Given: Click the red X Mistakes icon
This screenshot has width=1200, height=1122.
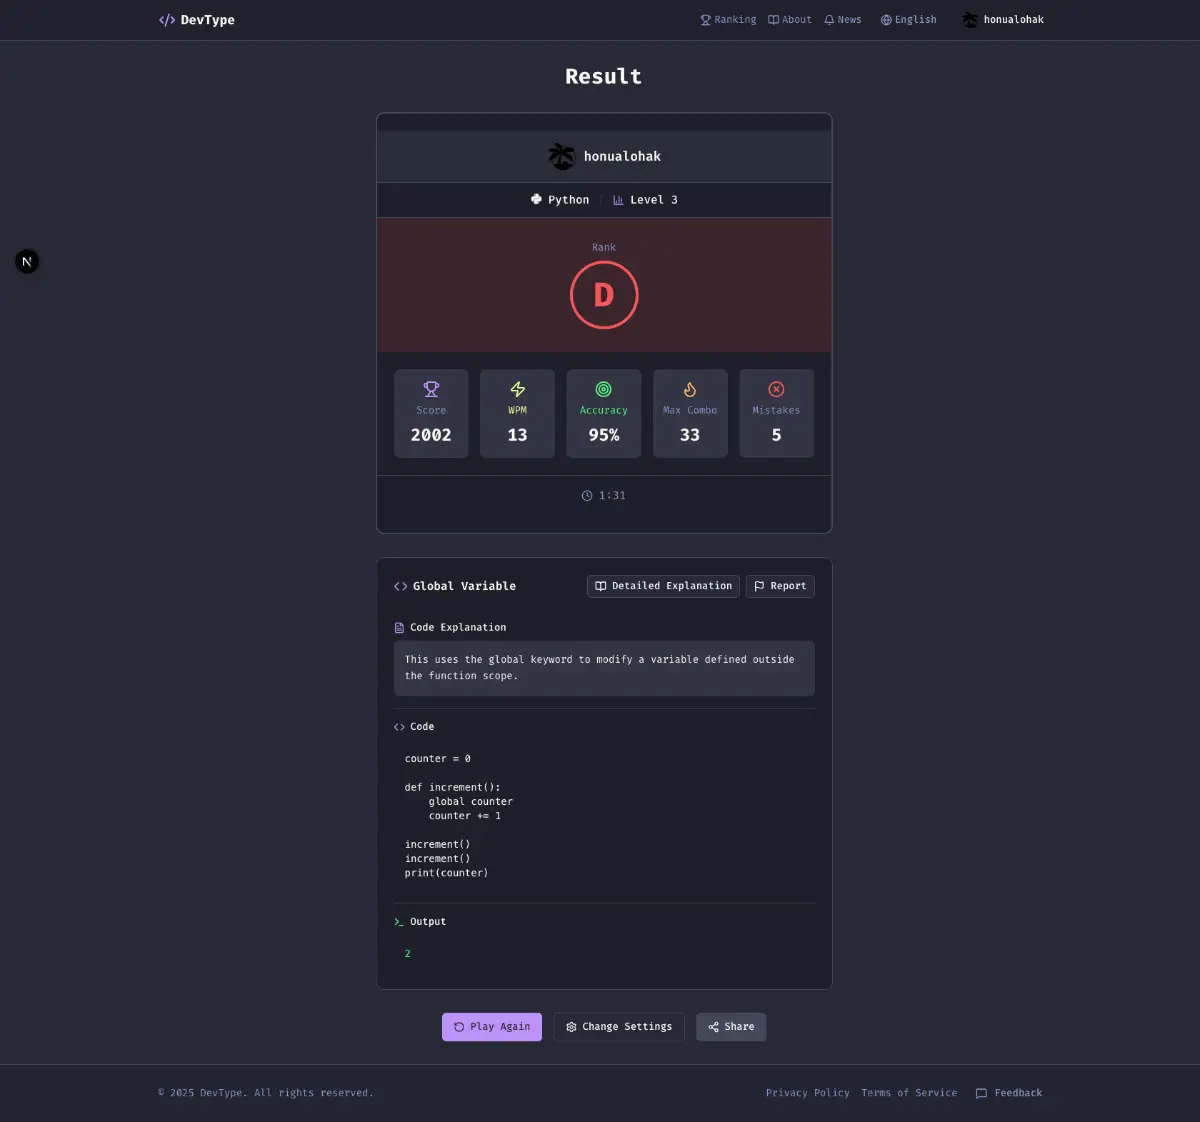Looking at the screenshot, I should pyautogui.click(x=776, y=389).
